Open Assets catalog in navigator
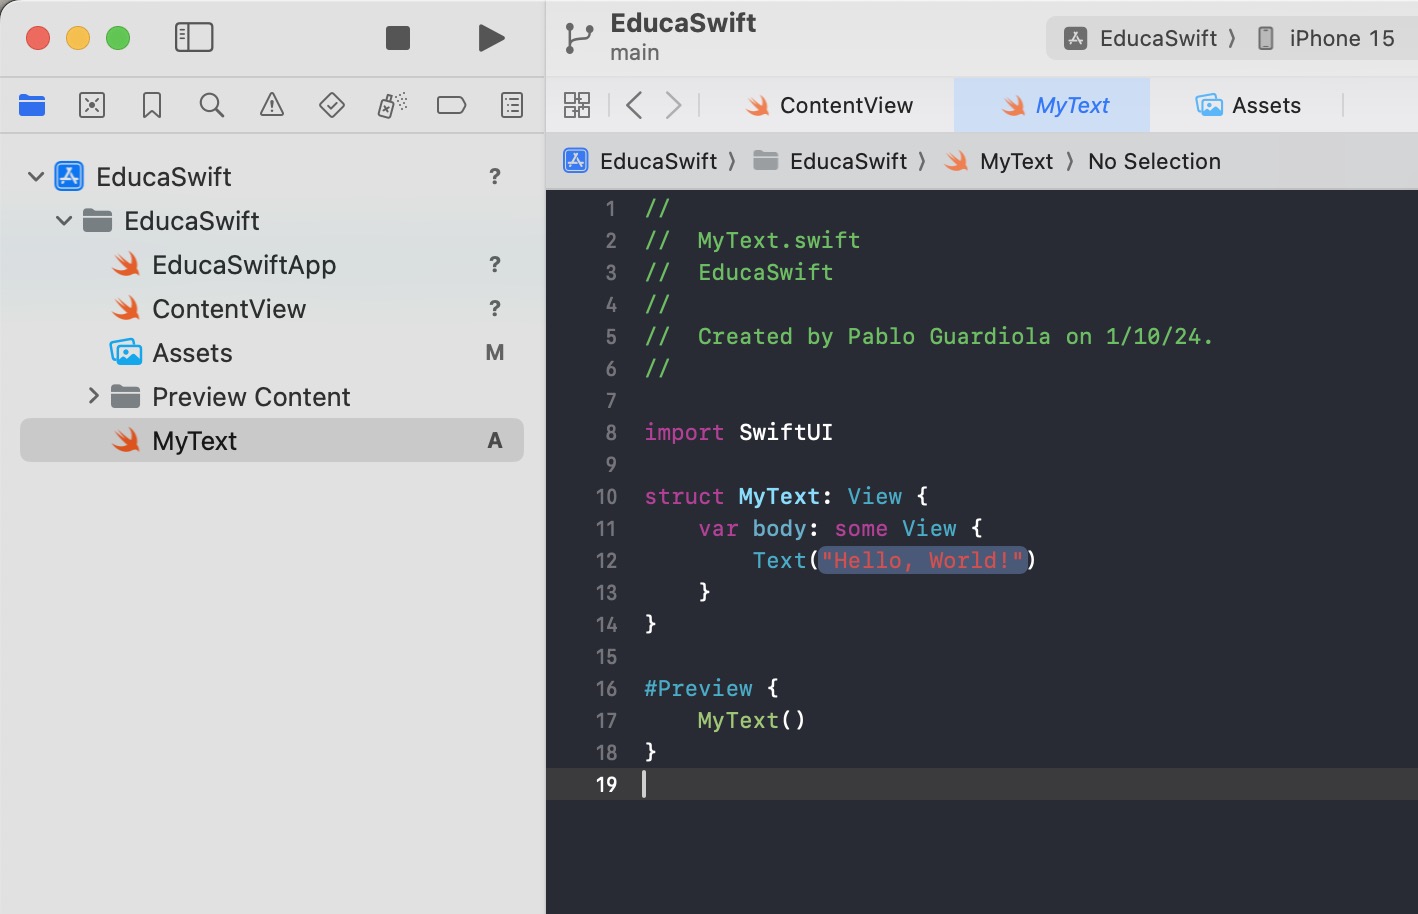This screenshot has height=914, width=1418. pos(272,353)
